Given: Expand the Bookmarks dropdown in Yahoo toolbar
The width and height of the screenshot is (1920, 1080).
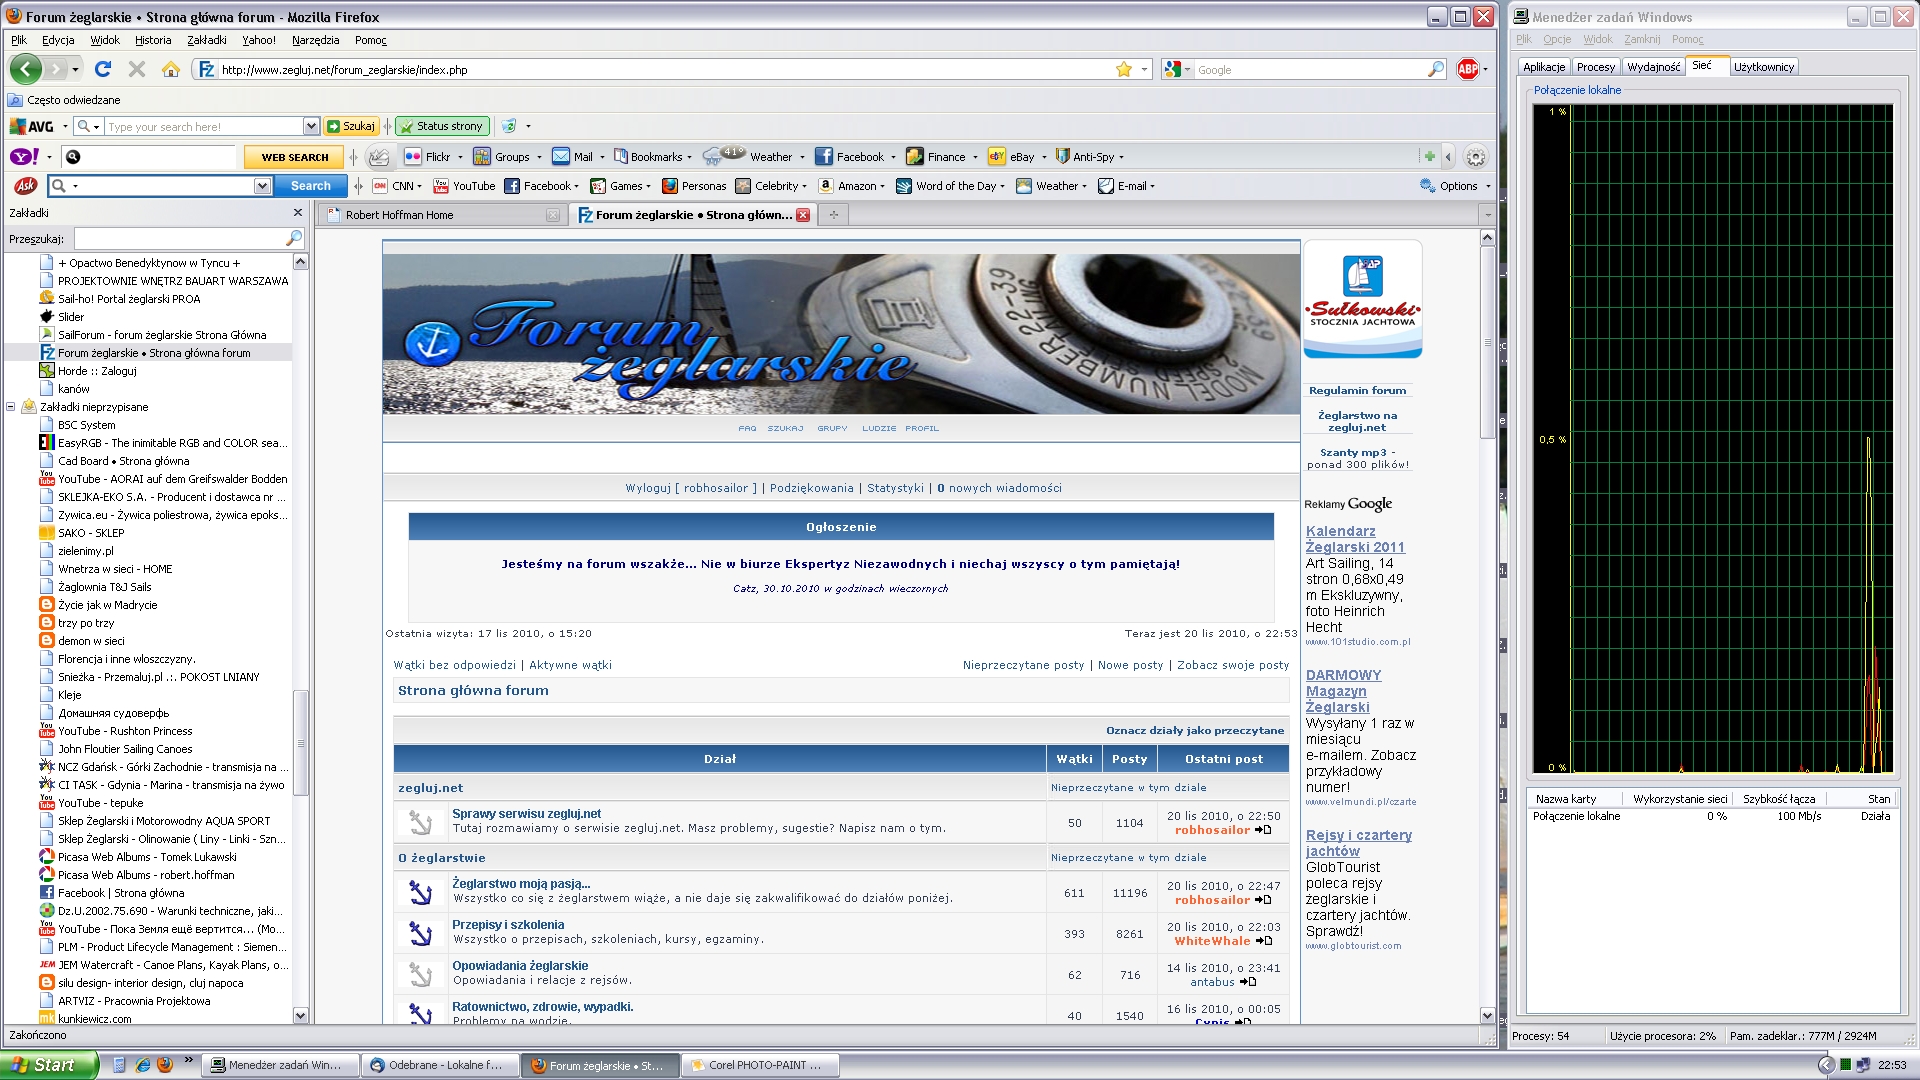Looking at the screenshot, I should pos(689,157).
